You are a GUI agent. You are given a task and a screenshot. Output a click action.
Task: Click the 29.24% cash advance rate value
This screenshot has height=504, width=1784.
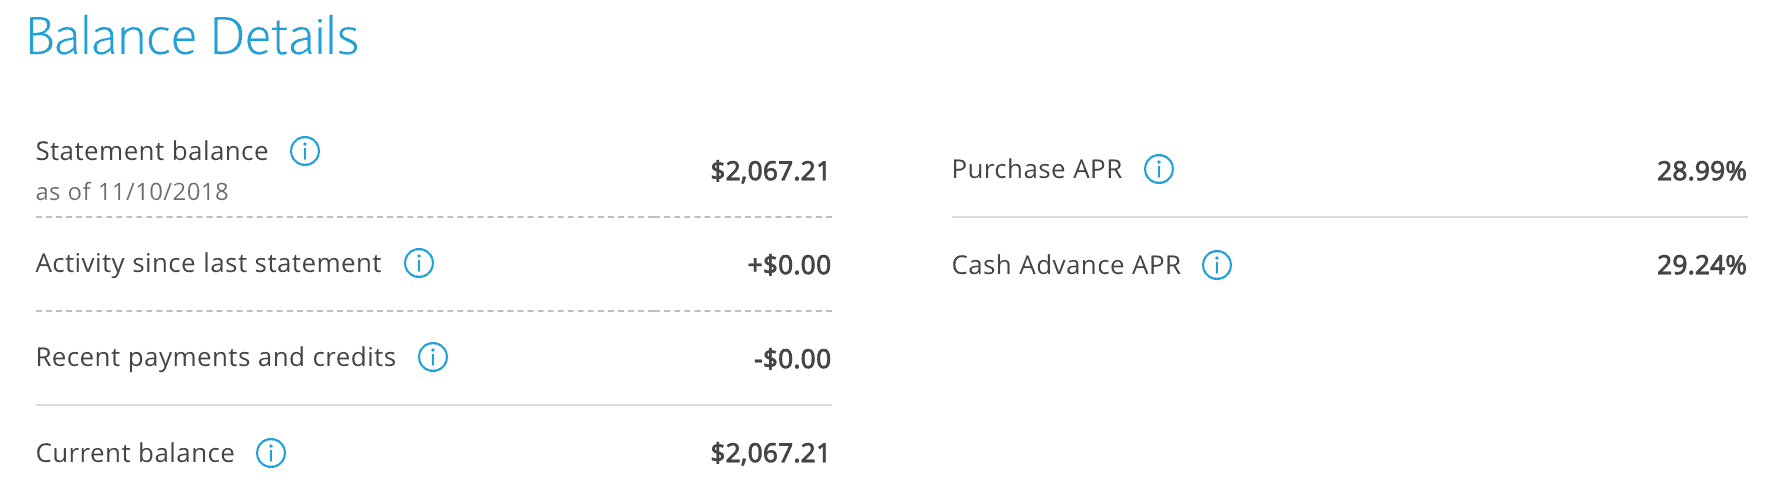(1701, 265)
